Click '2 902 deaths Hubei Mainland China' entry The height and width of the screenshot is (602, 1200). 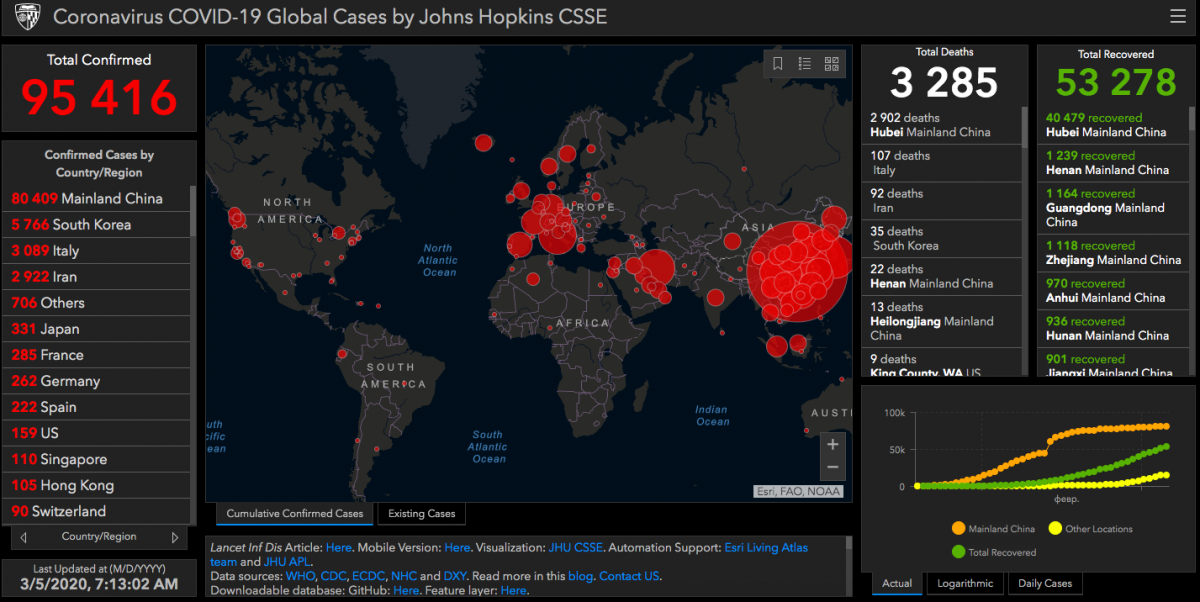tap(941, 125)
